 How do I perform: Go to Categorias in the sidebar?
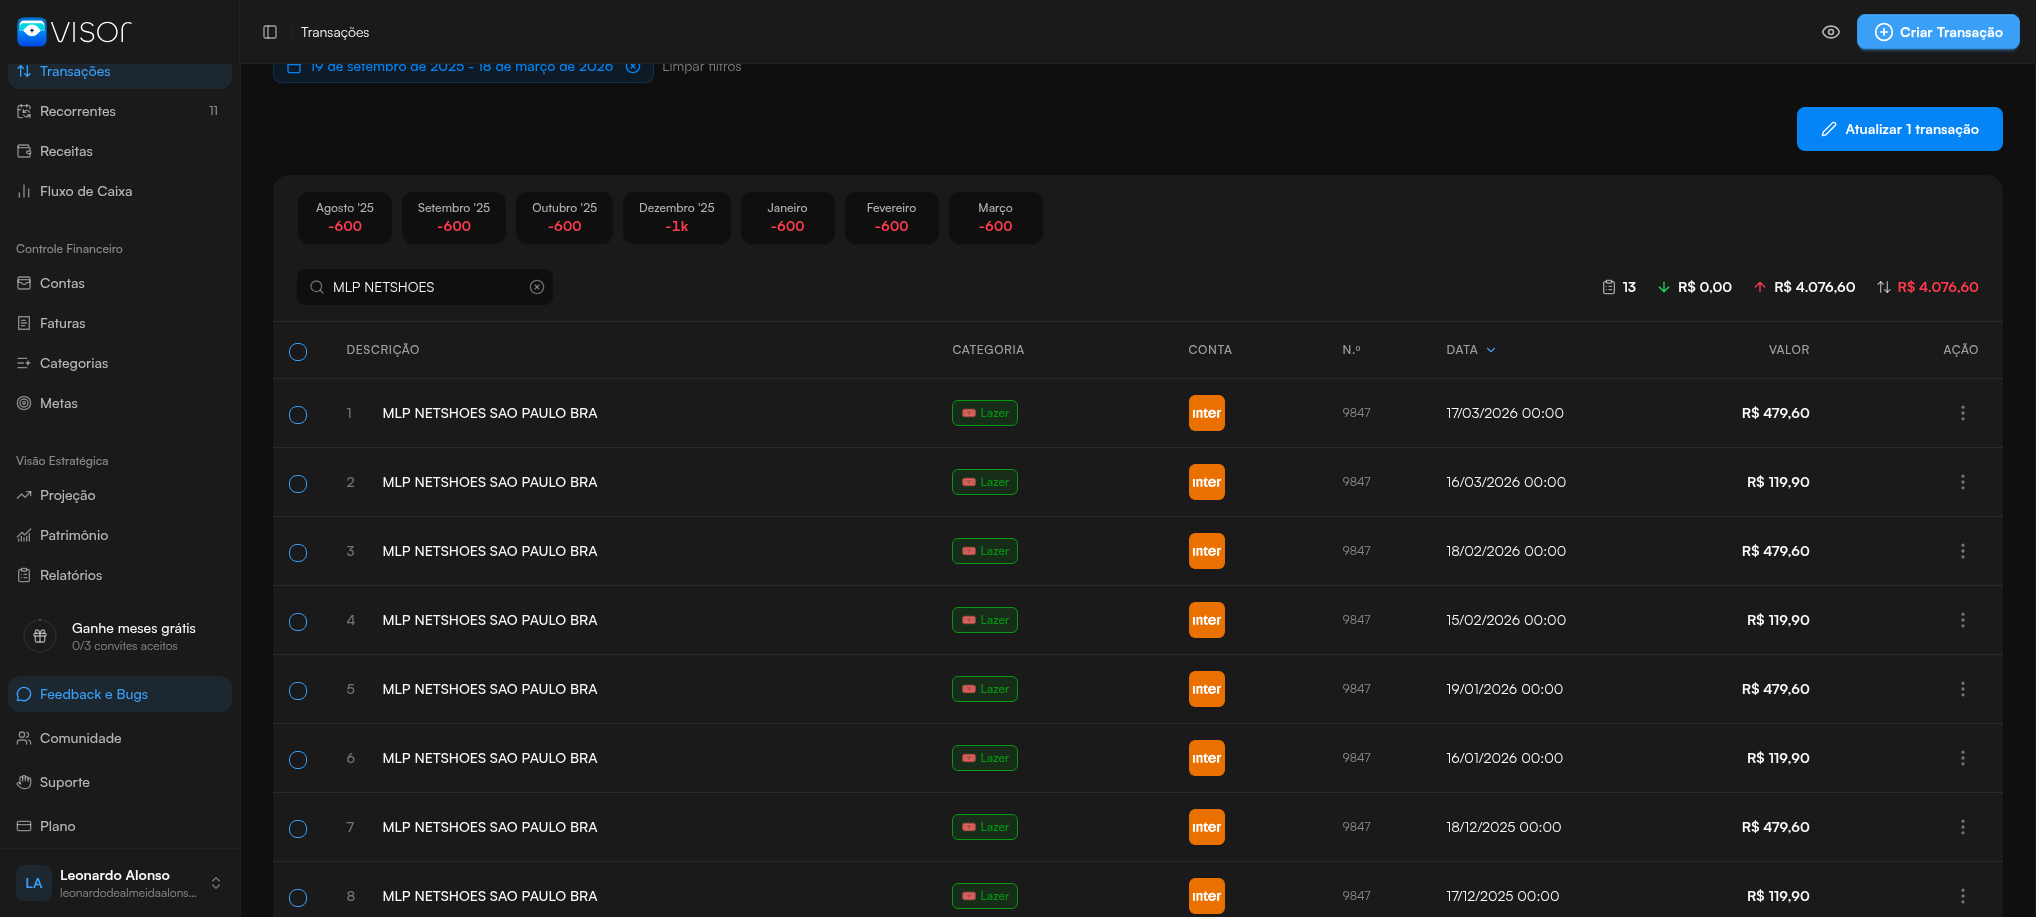[x=74, y=363]
